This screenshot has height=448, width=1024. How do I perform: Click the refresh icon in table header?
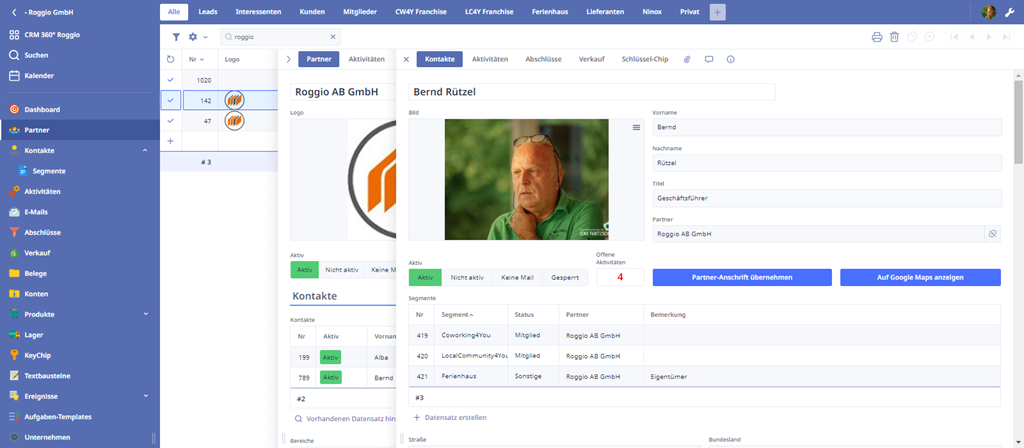(x=170, y=60)
